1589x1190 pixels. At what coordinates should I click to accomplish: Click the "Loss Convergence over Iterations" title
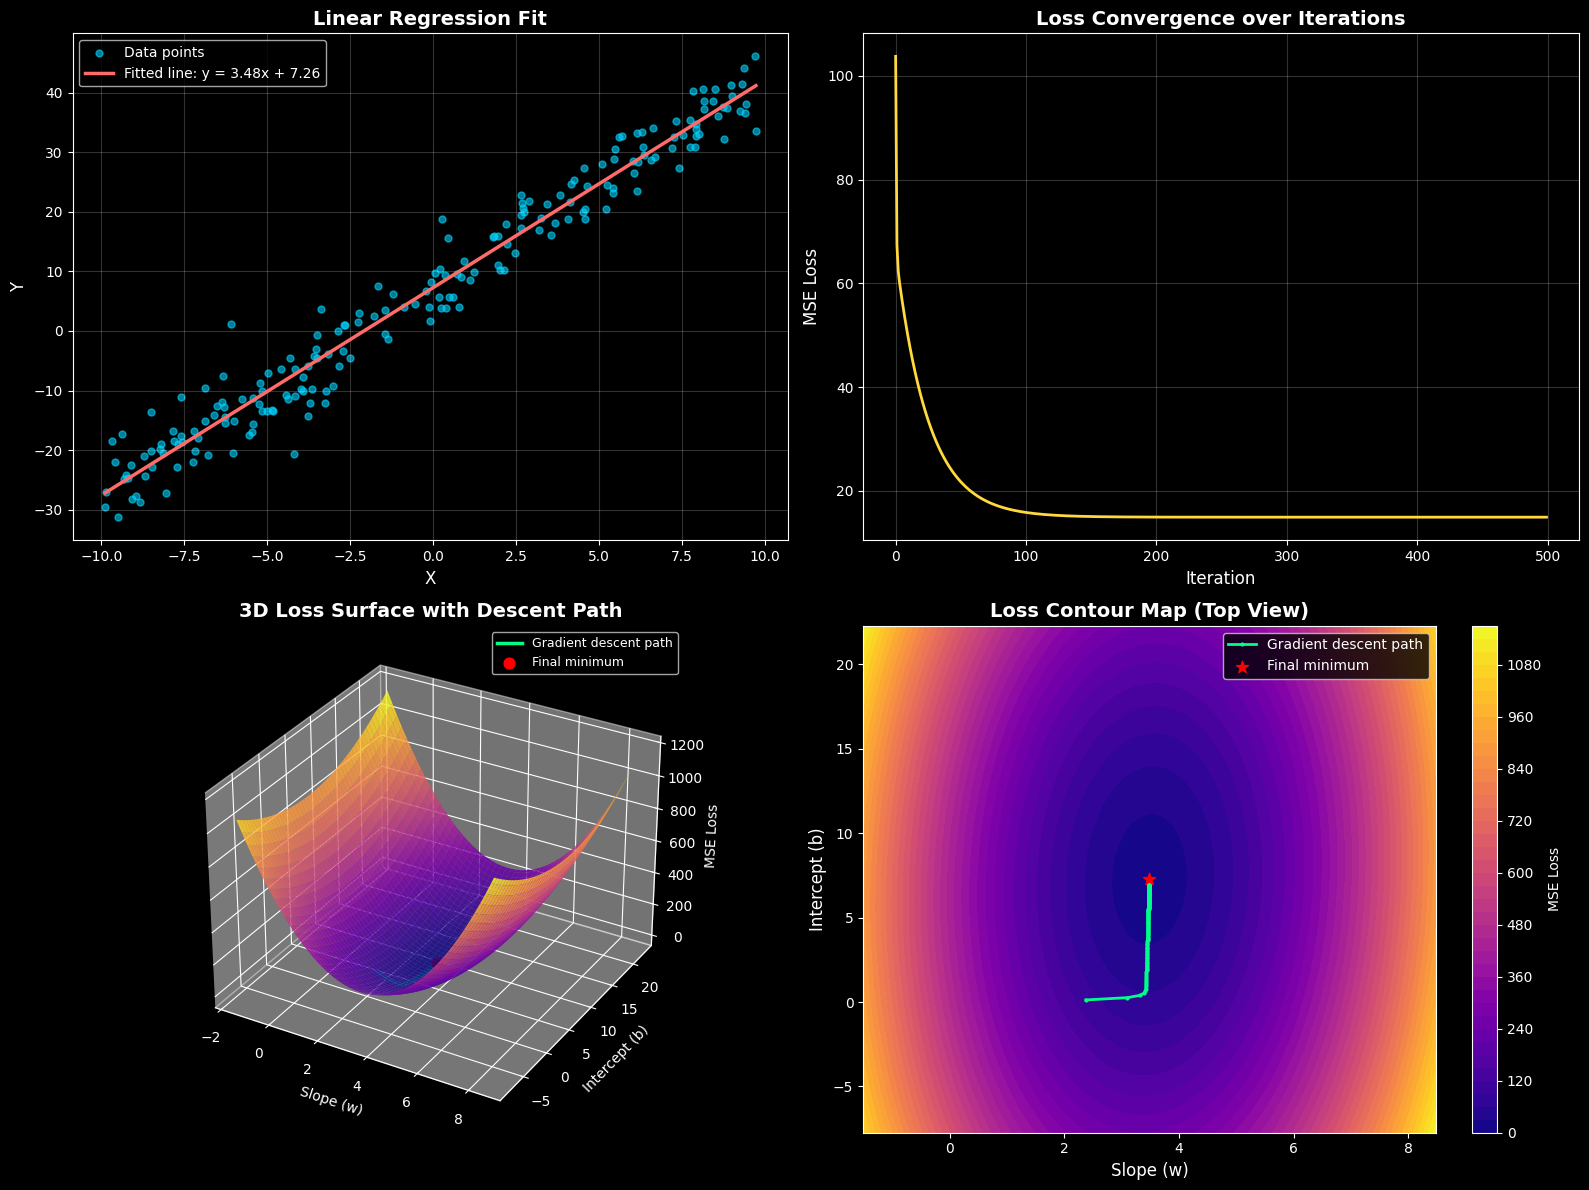tap(1220, 18)
